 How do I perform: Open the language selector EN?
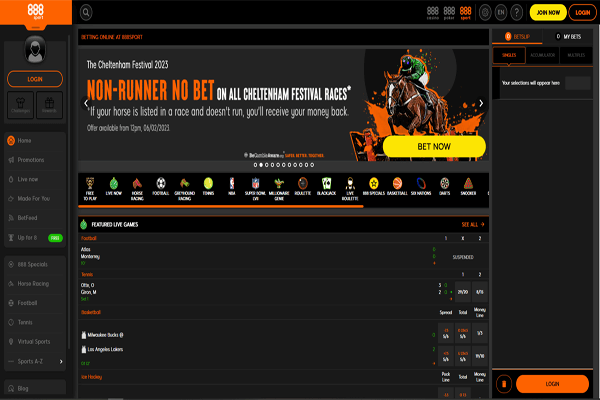coord(501,13)
